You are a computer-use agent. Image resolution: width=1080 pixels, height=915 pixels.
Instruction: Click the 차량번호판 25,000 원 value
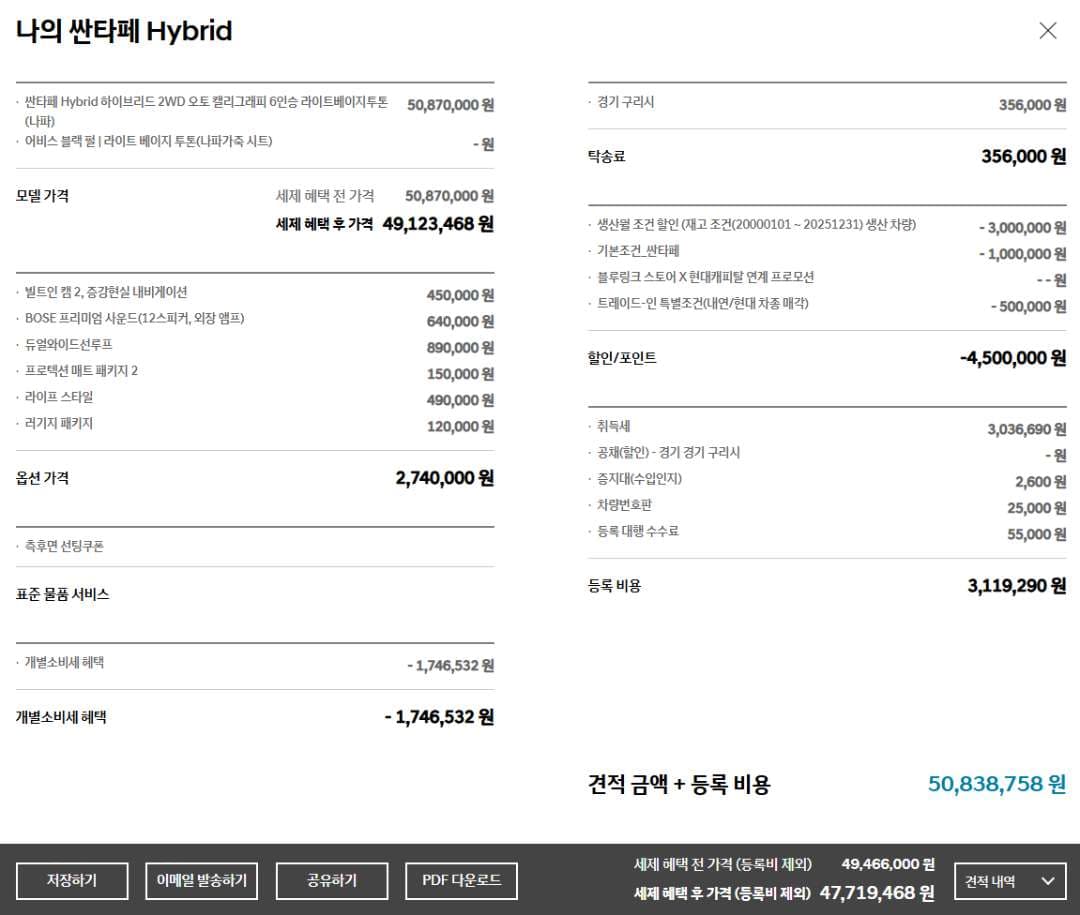[1037, 508]
